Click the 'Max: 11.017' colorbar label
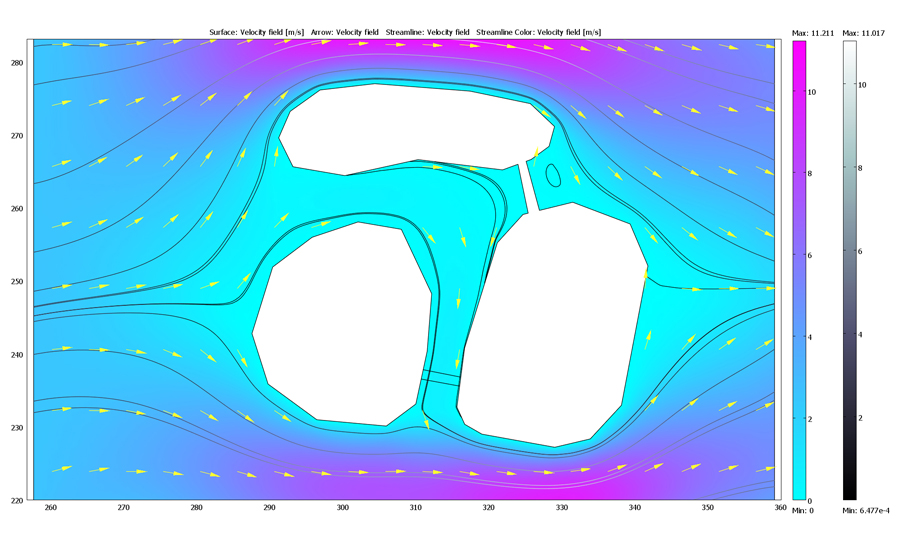The width and height of the screenshot is (900, 540). [863, 33]
